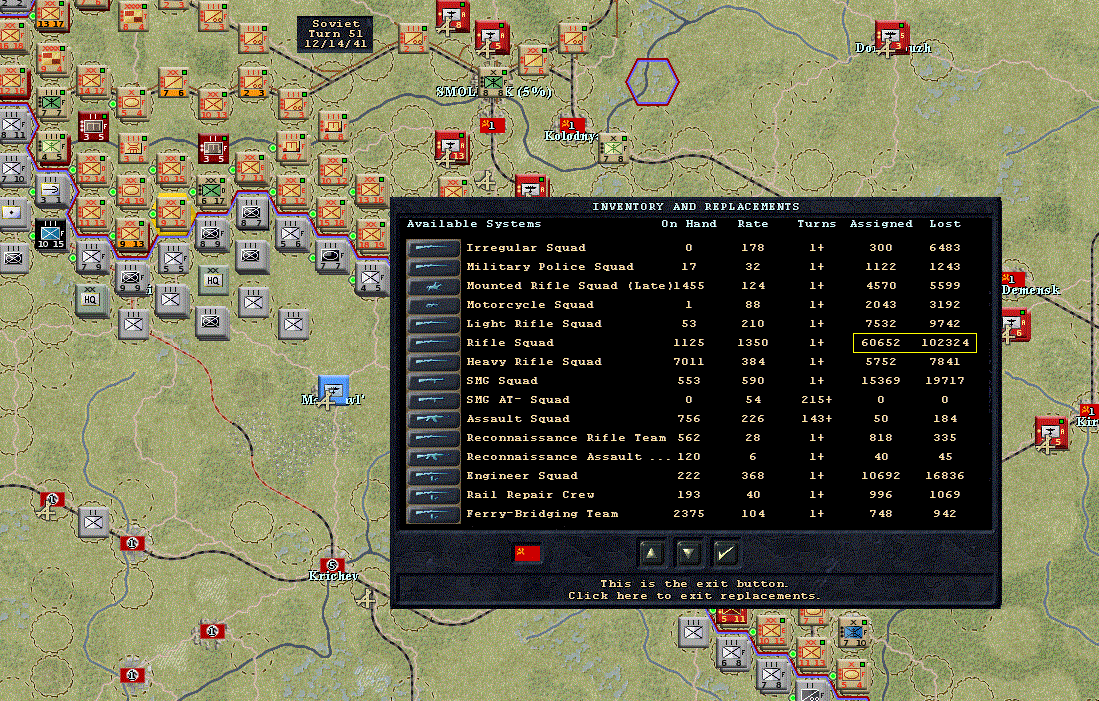Click the SMG Squad lost value 19717
The image size is (1099, 701).
(945, 381)
